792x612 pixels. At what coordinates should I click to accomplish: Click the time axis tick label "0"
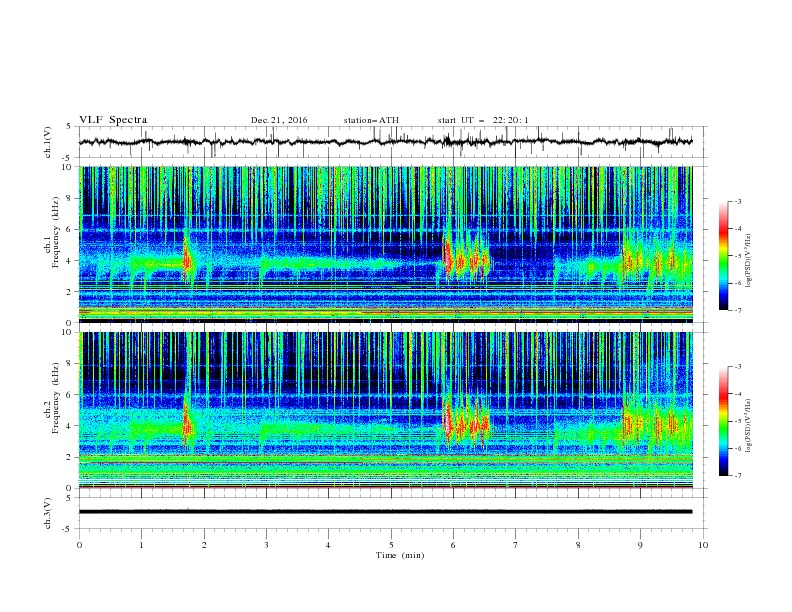pos(79,545)
